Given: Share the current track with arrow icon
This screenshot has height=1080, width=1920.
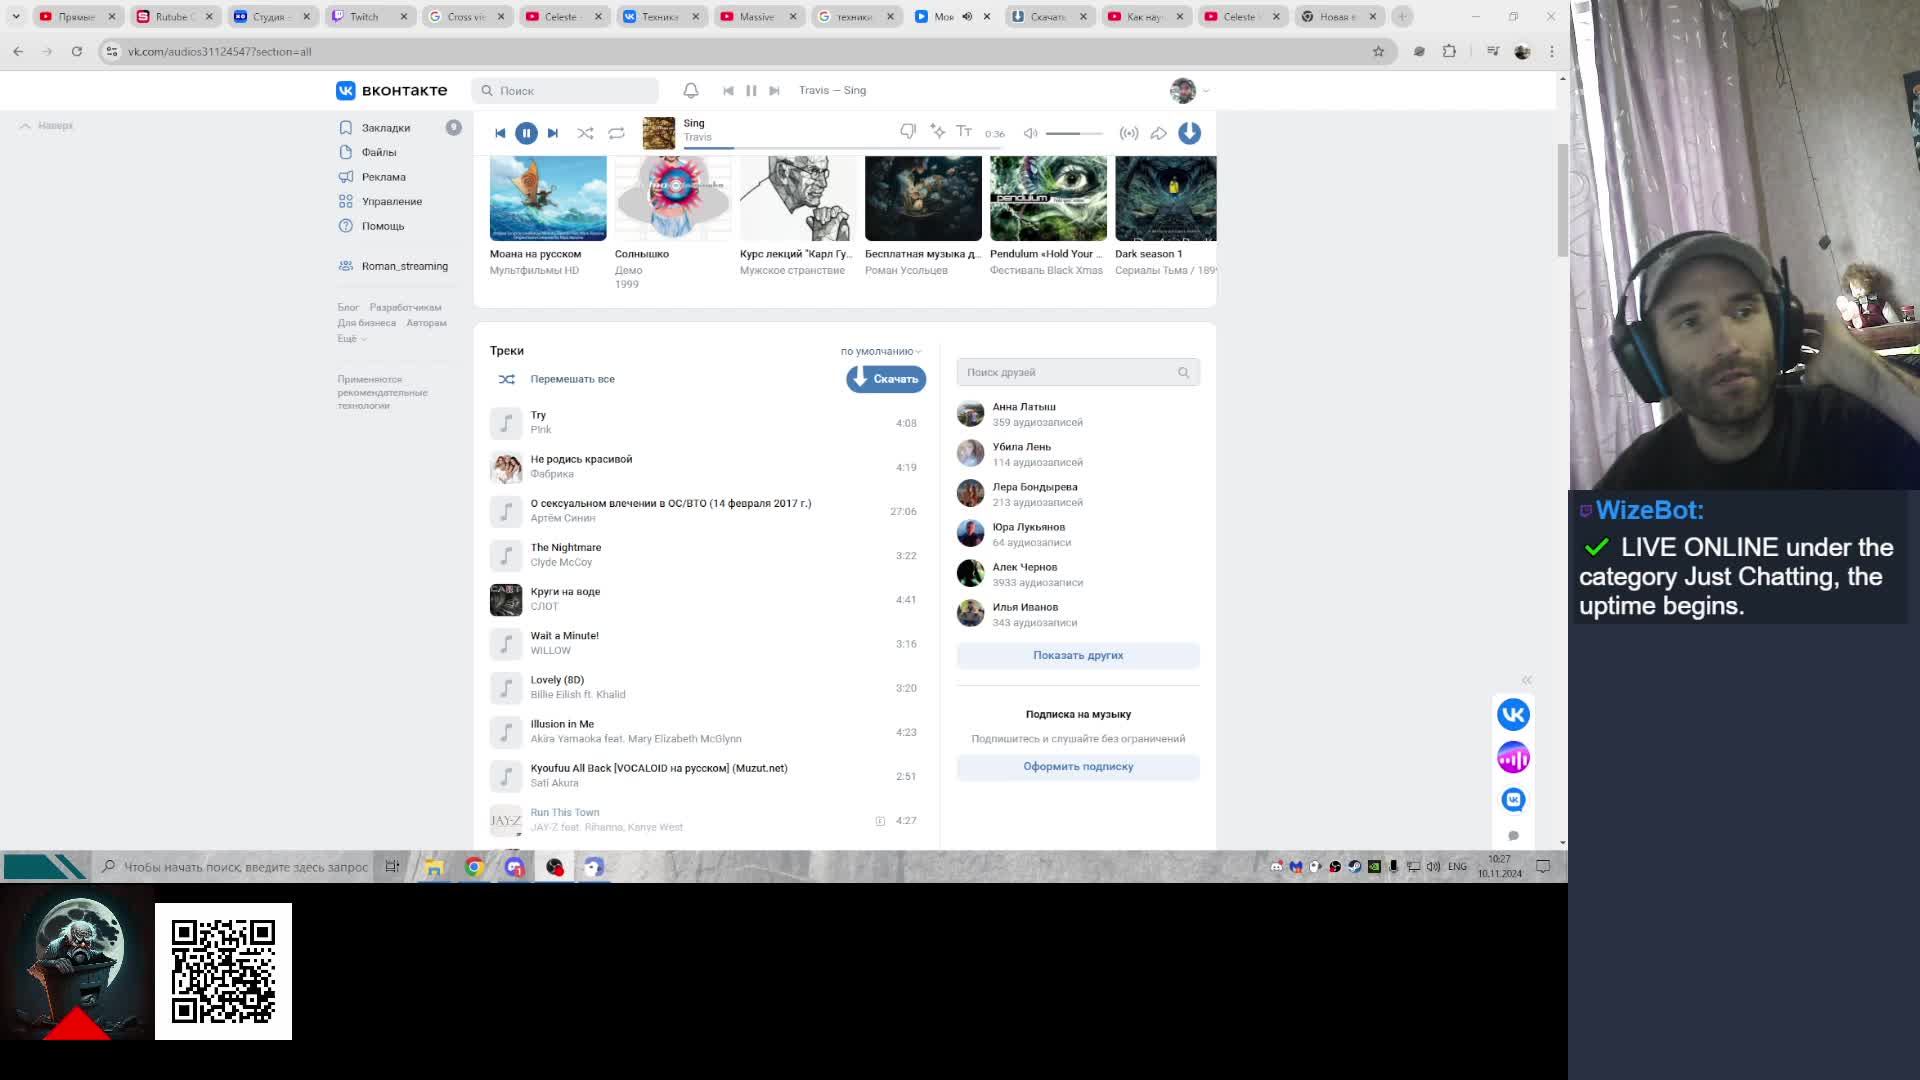Looking at the screenshot, I should (1158, 133).
